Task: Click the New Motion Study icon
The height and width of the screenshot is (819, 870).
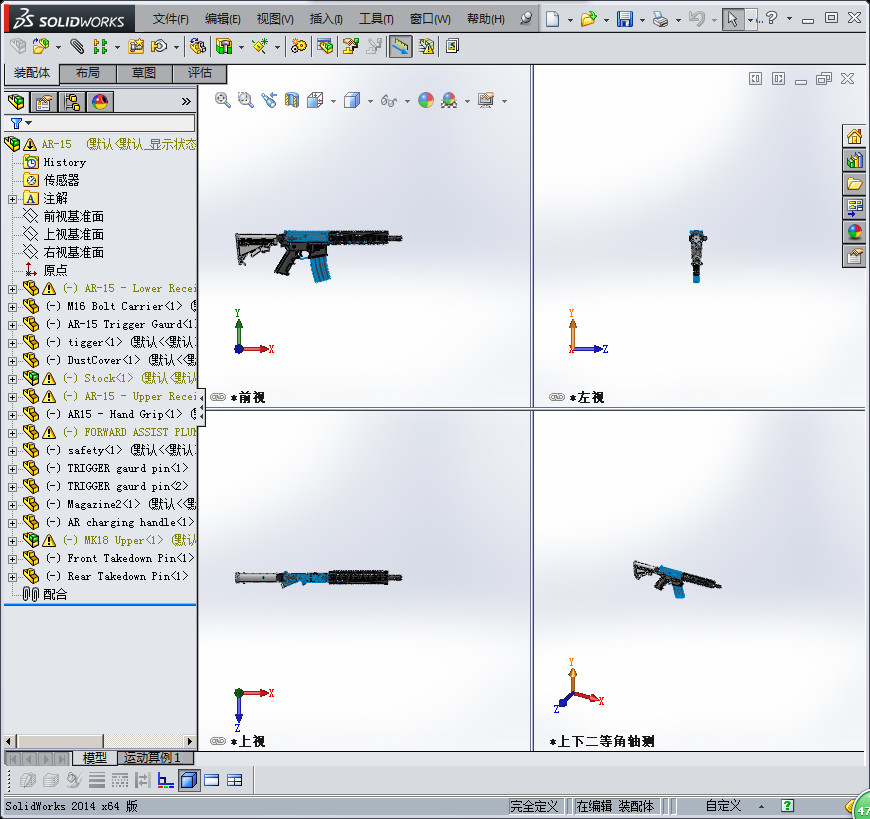Action: [x=299, y=46]
